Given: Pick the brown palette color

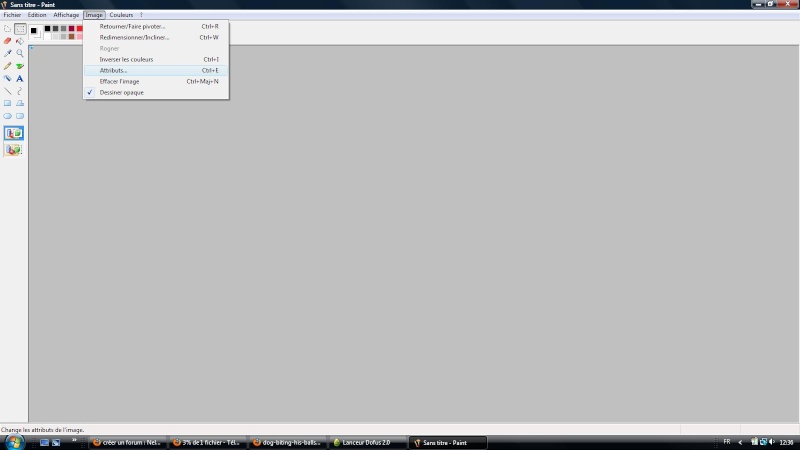Looking at the screenshot, I should coord(72,37).
